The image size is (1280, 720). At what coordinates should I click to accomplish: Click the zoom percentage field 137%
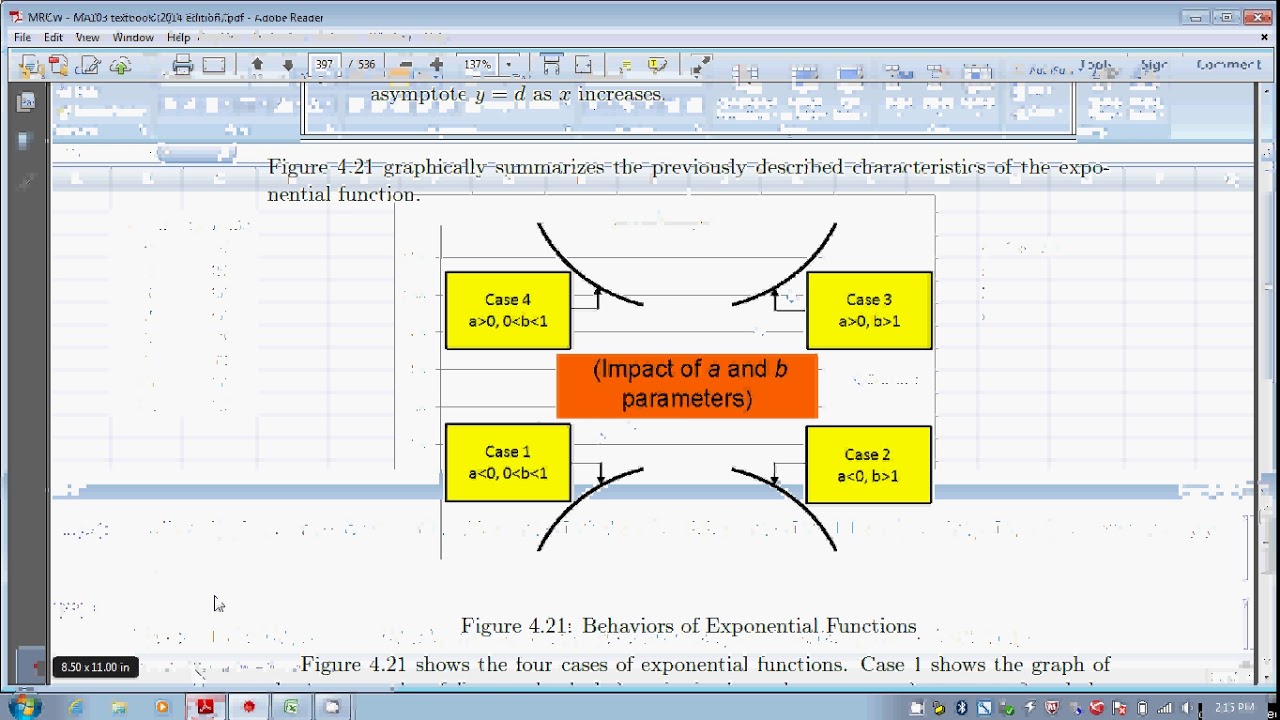pyautogui.click(x=477, y=65)
